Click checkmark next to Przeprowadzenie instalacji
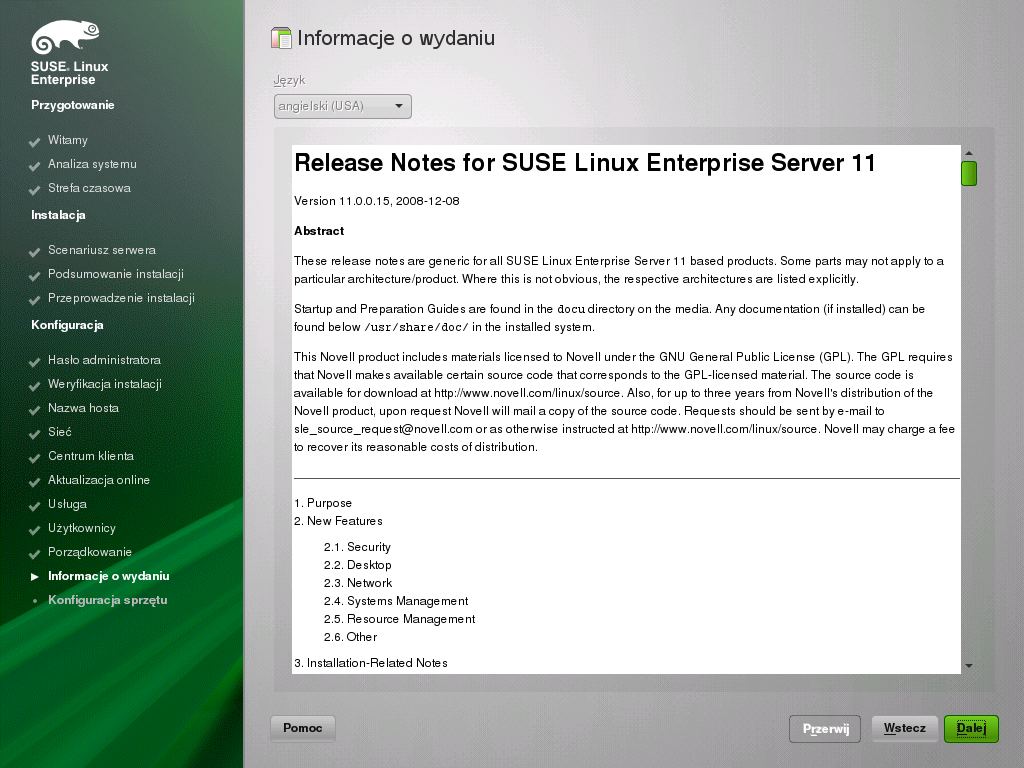Screen dimensions: 1024x768 pyautogui.click(x=35, y=300)
